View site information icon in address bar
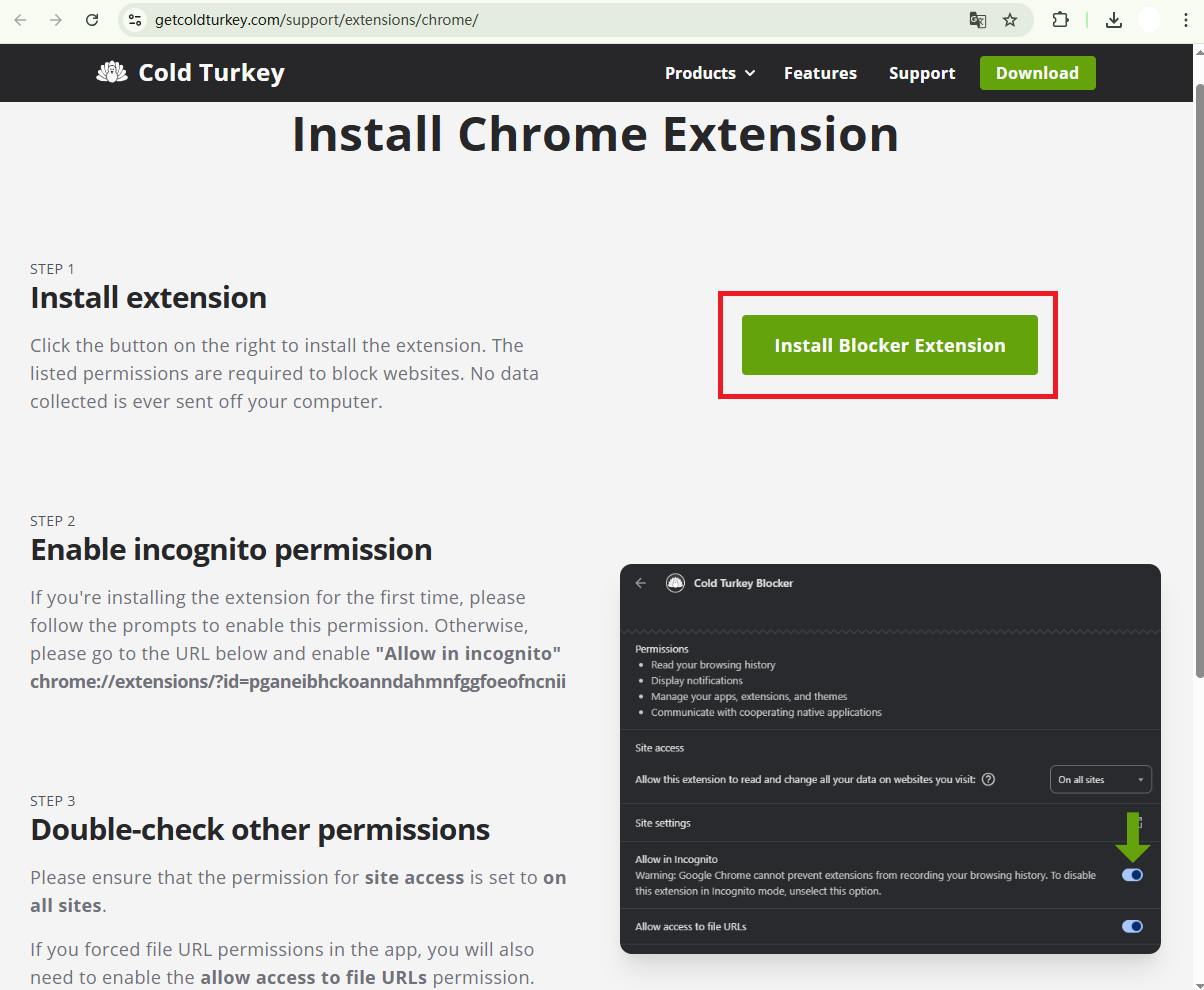 click(135, 20)
